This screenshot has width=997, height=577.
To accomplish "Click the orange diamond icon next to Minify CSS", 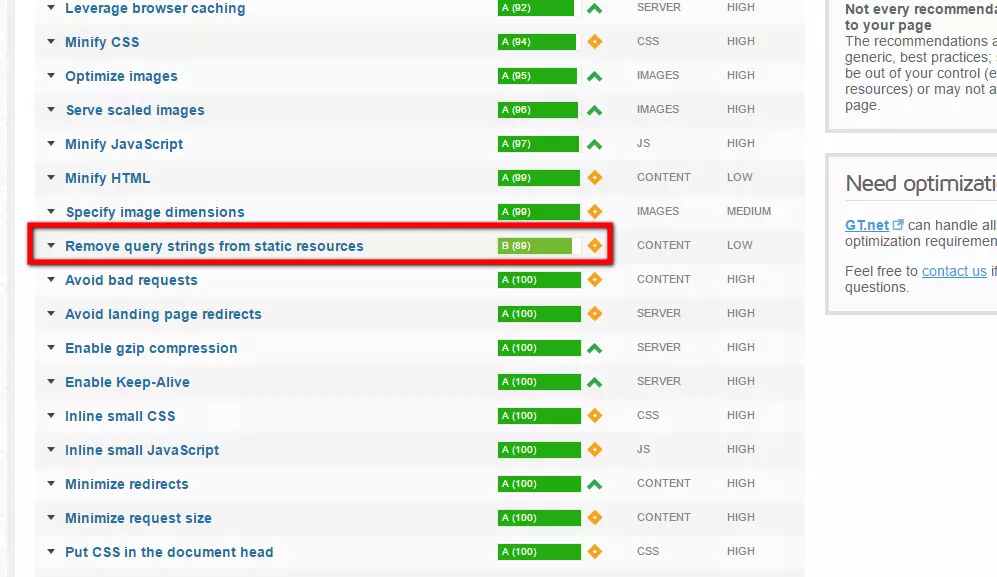I will (x=596, y=42).
